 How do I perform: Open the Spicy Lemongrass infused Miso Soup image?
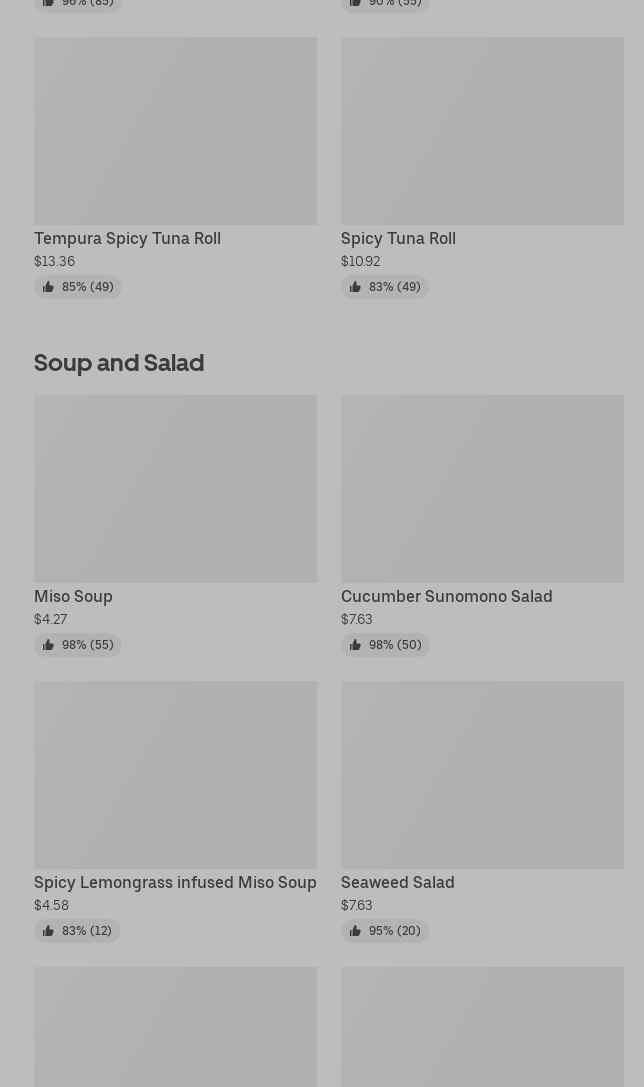click(x=175, y=774)
